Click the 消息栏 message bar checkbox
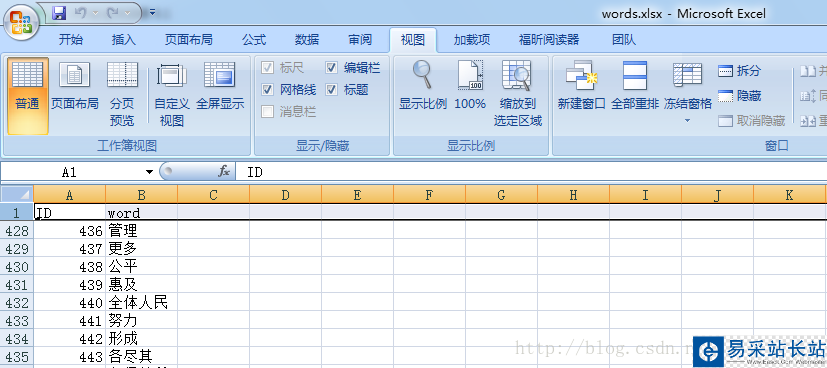This screenshot has height=368, width=827. [x=267, y=112]
